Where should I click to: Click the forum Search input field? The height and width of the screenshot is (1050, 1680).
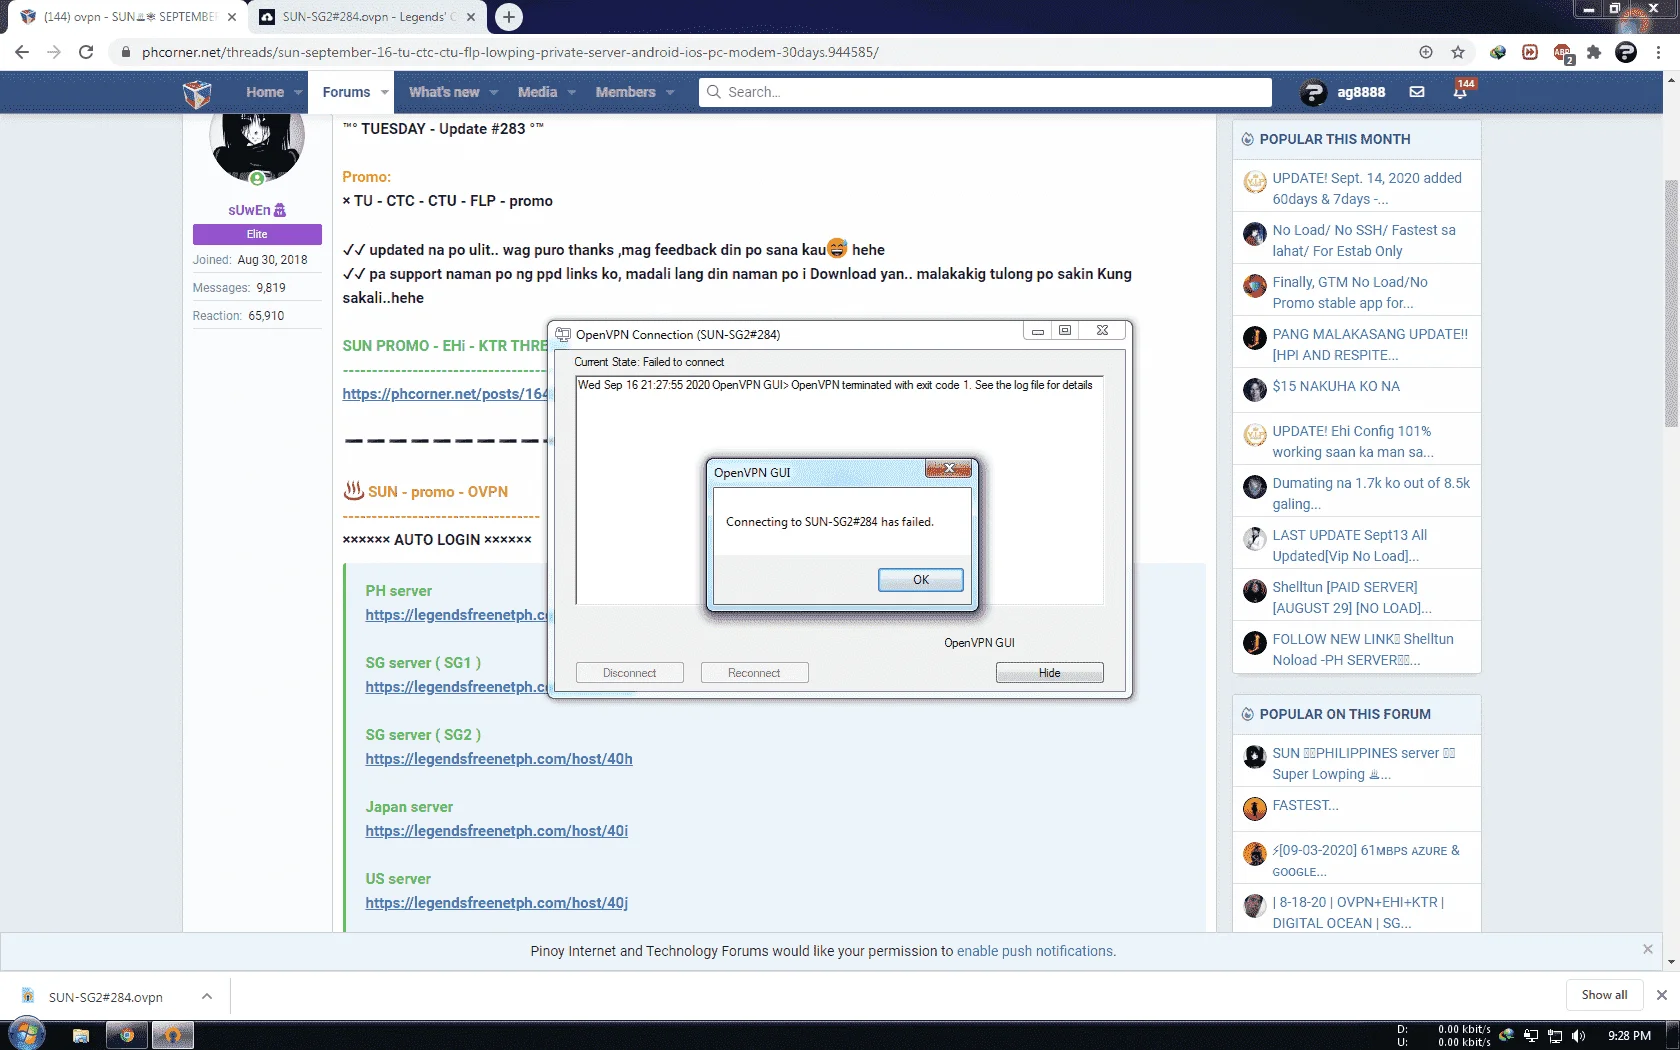[x=986, y=92]
